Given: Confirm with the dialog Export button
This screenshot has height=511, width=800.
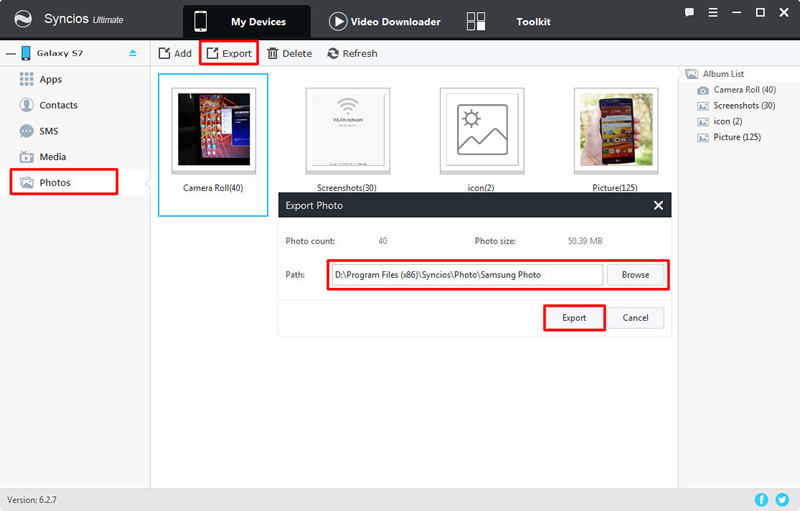Looking at the screenshot, I should coord(574,318).
